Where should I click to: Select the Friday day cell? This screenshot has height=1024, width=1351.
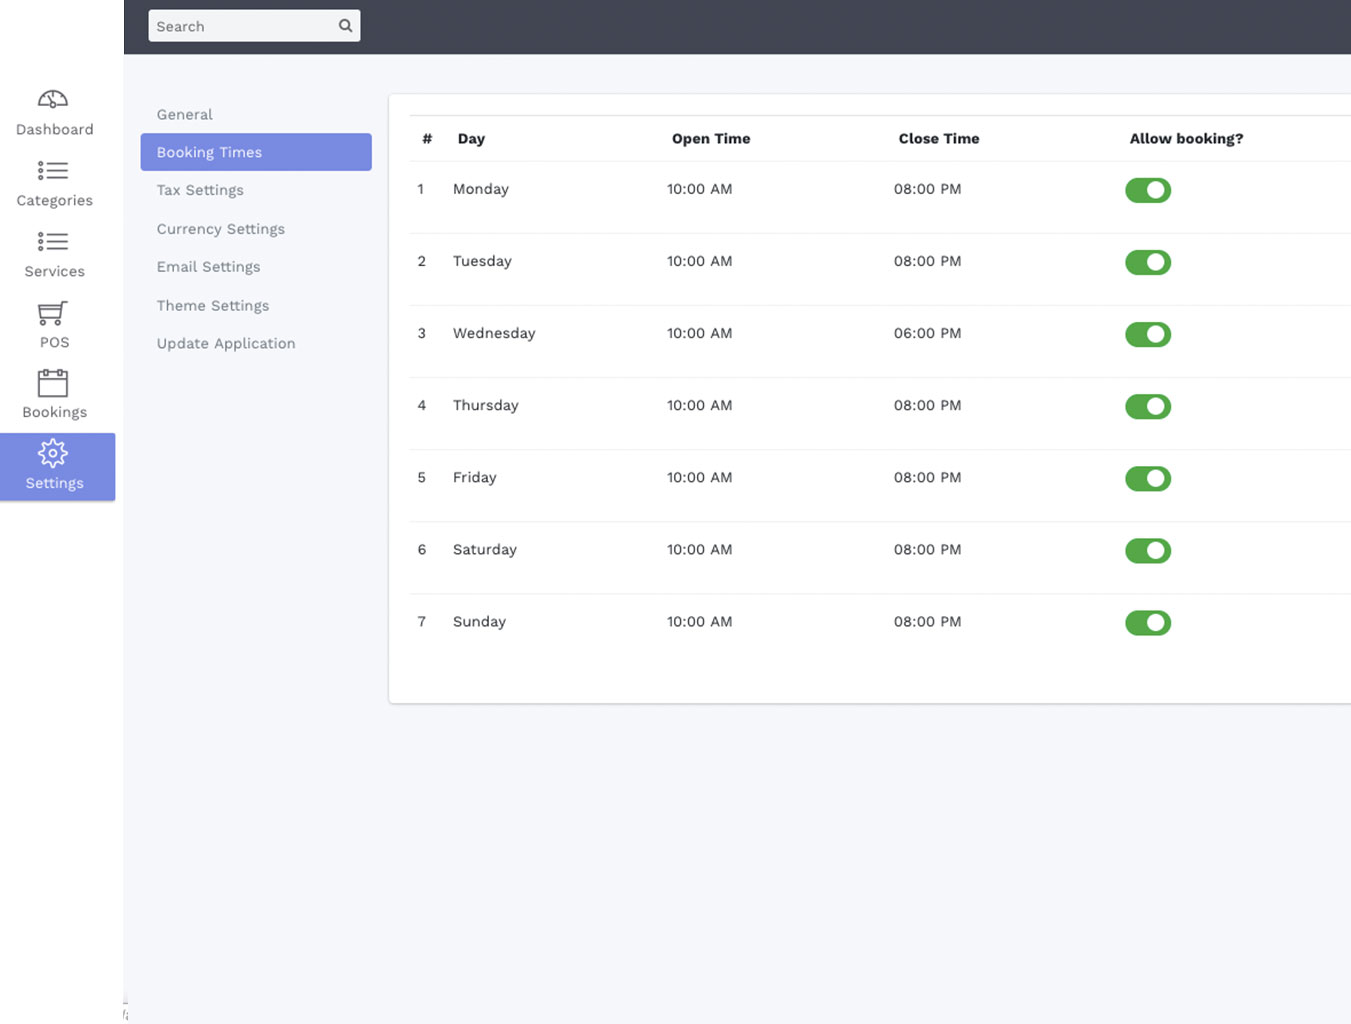[x=475, y=477]
